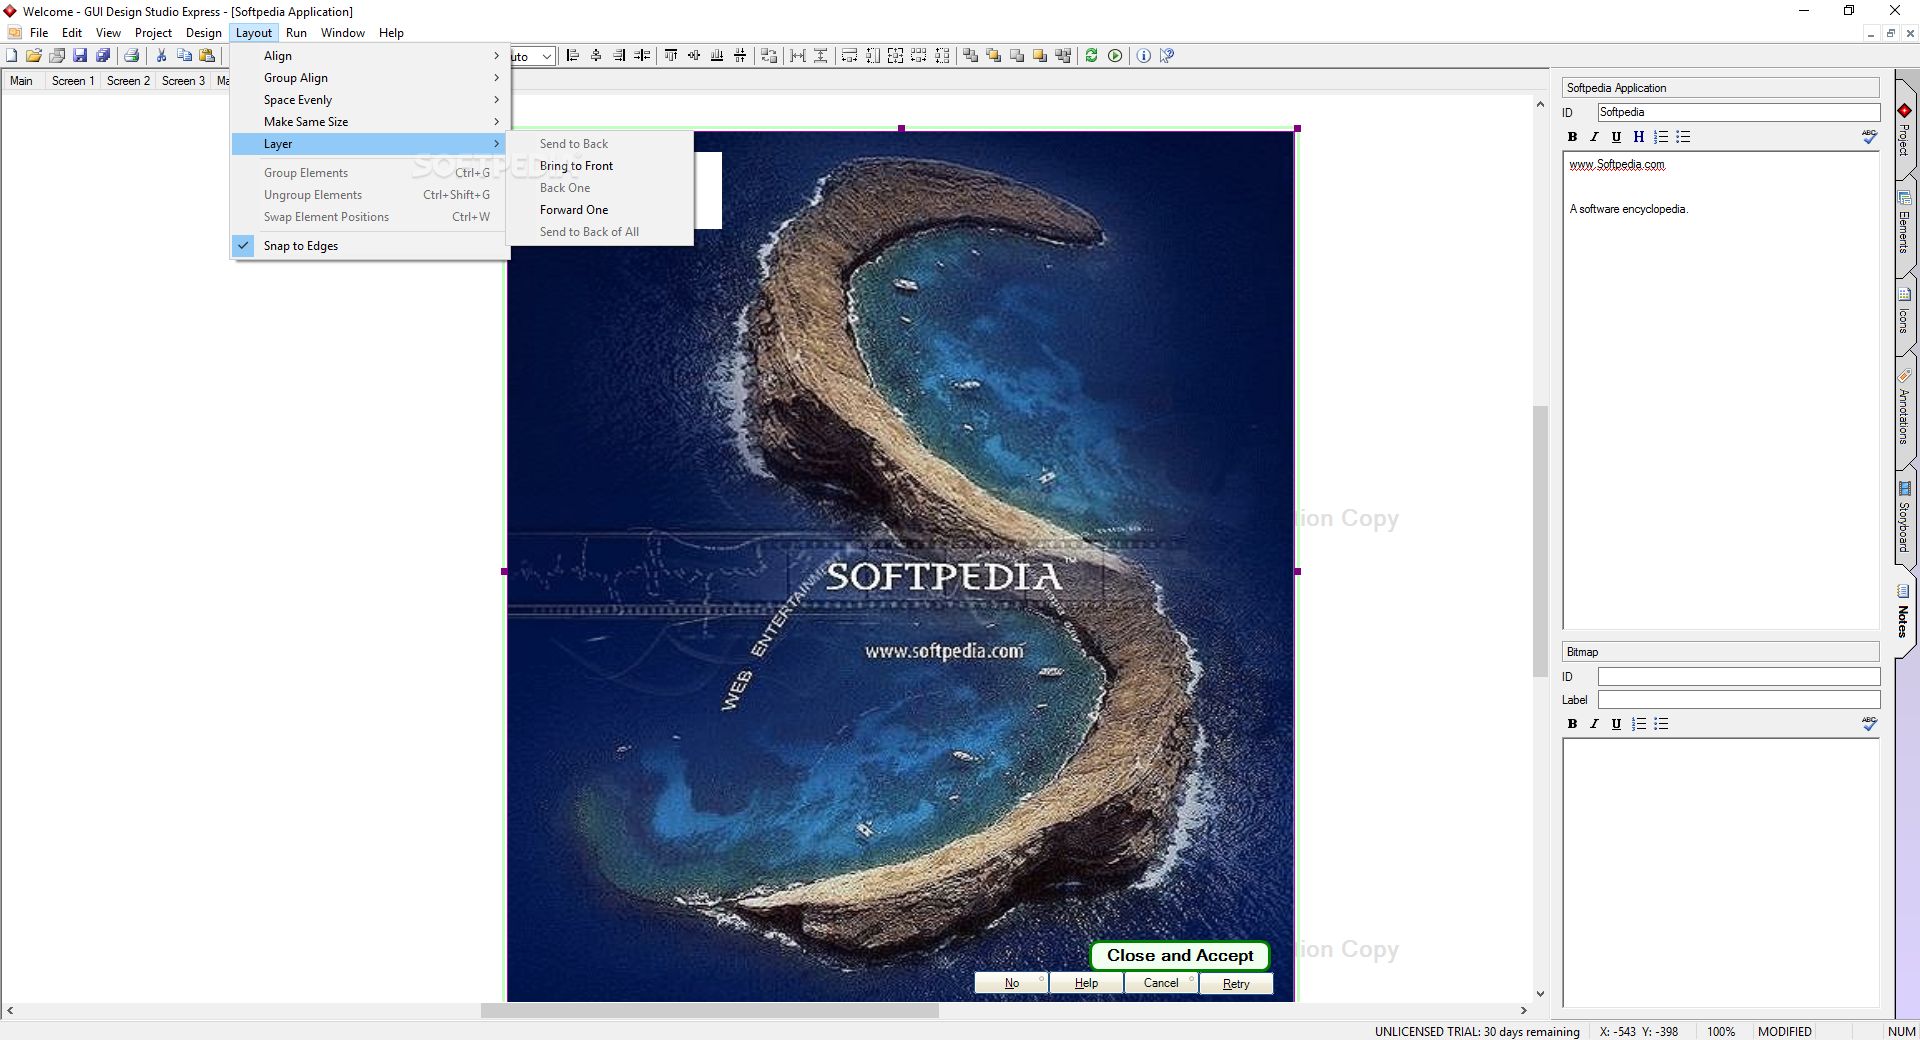Toggle bold in application notes toolbar
Image resolution: width=1920 pixels, height=1040 pixels.
tap(1572, 137)
